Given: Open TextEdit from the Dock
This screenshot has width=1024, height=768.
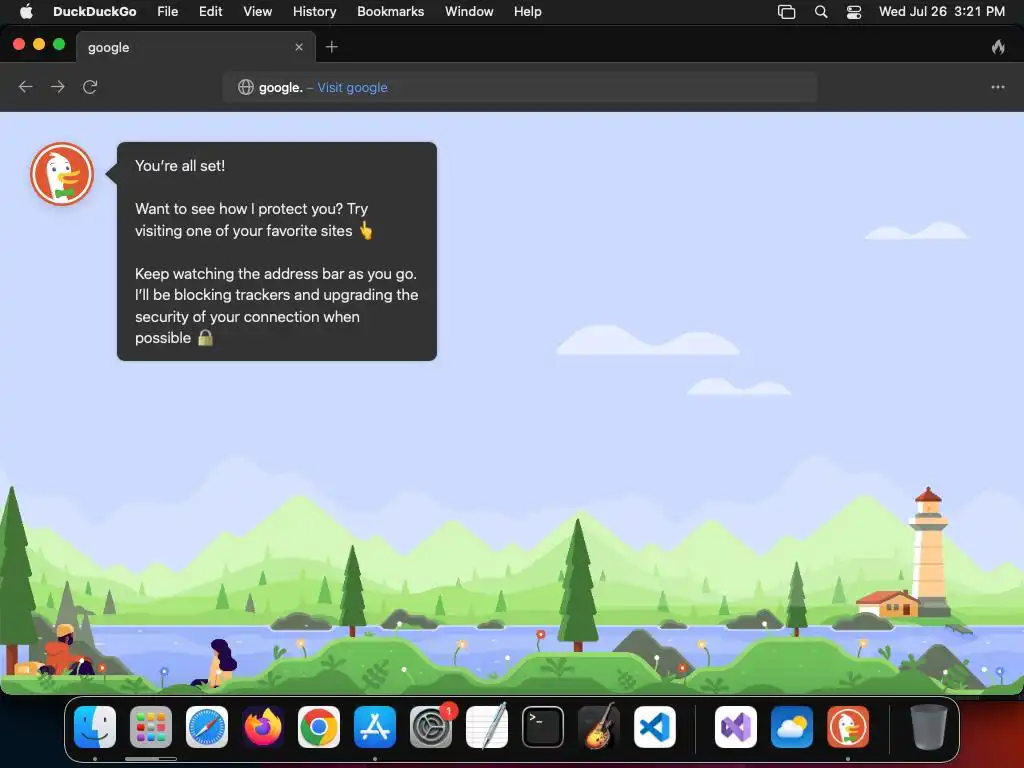Looking at the screenshot, I should coord(487,727).
